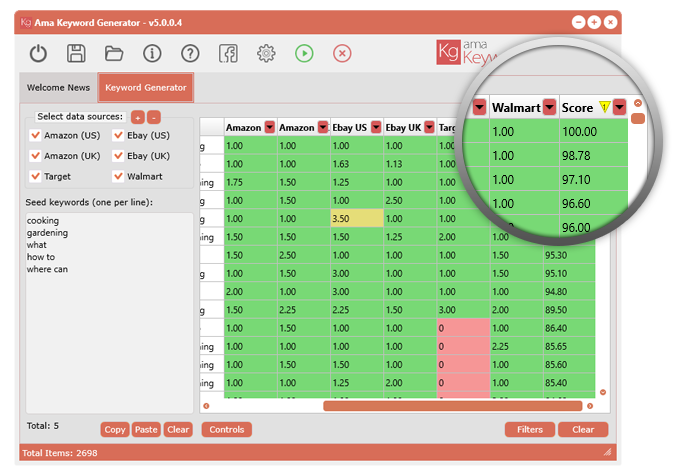Click Copy button under seed keywords
The width and height of the screenshot is (676, 476).
115,429
